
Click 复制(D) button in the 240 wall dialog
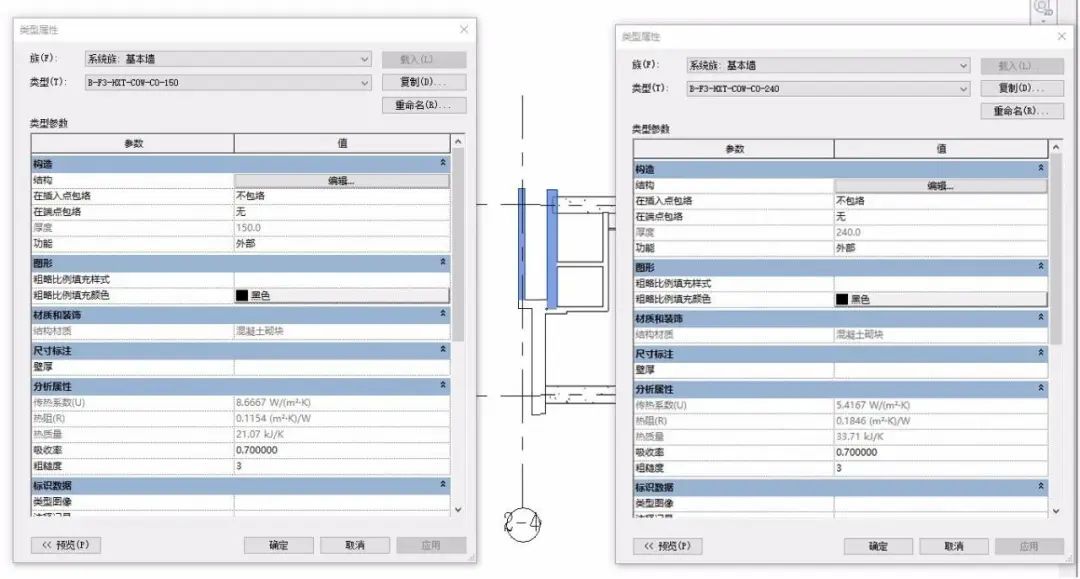(x=1021, y=88)
